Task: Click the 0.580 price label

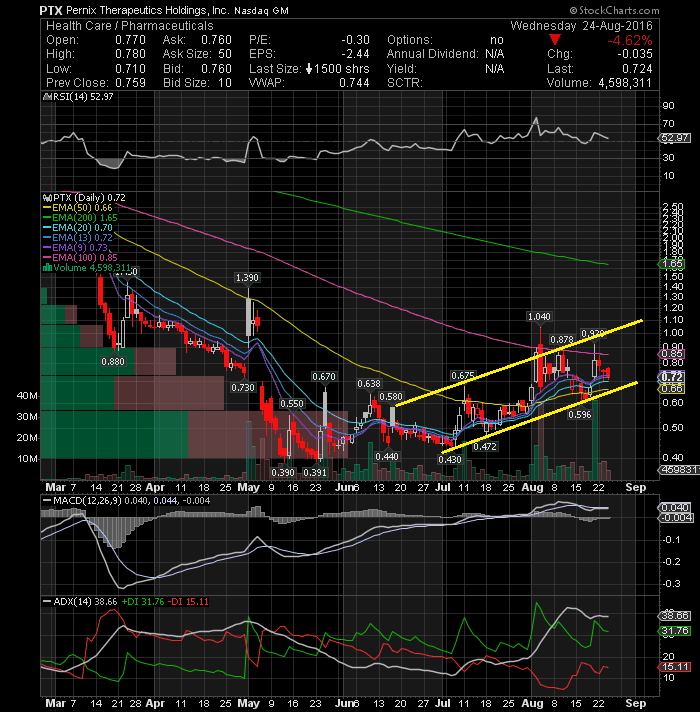Action: click(390, 397)
